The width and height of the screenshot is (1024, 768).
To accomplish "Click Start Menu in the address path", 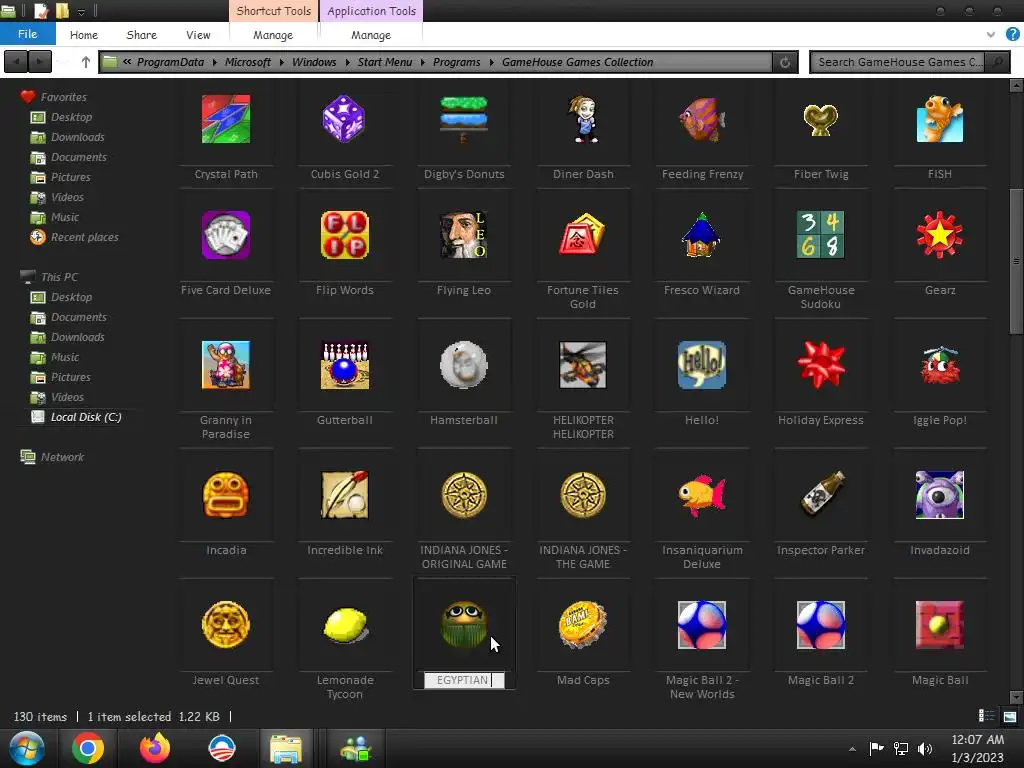I will tap(385, 62).
